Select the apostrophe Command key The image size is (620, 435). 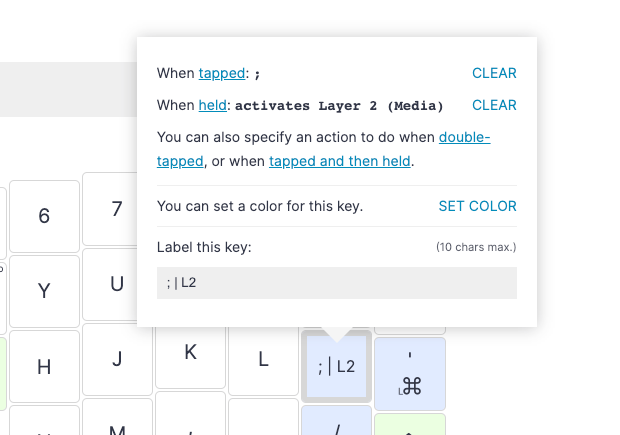click(x=410, y=374)
